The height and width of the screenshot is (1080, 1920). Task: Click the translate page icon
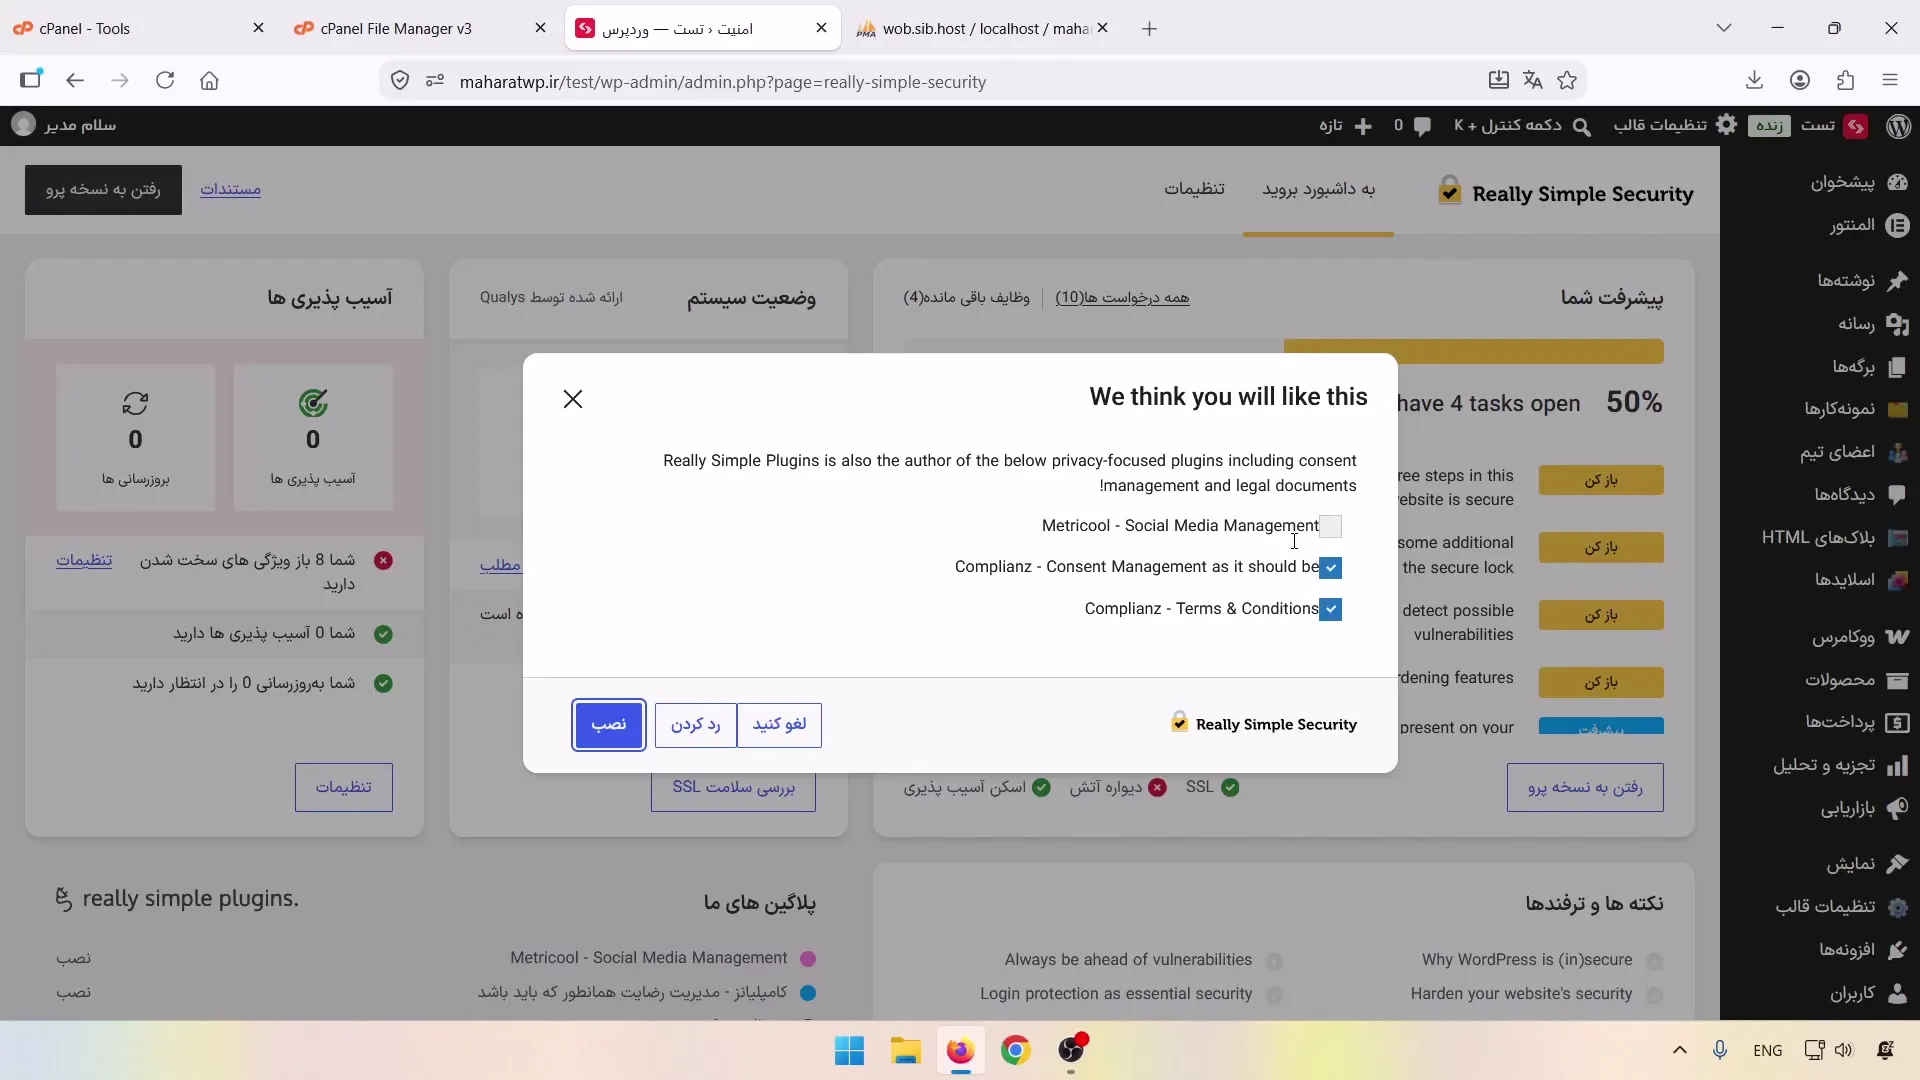1532,81
